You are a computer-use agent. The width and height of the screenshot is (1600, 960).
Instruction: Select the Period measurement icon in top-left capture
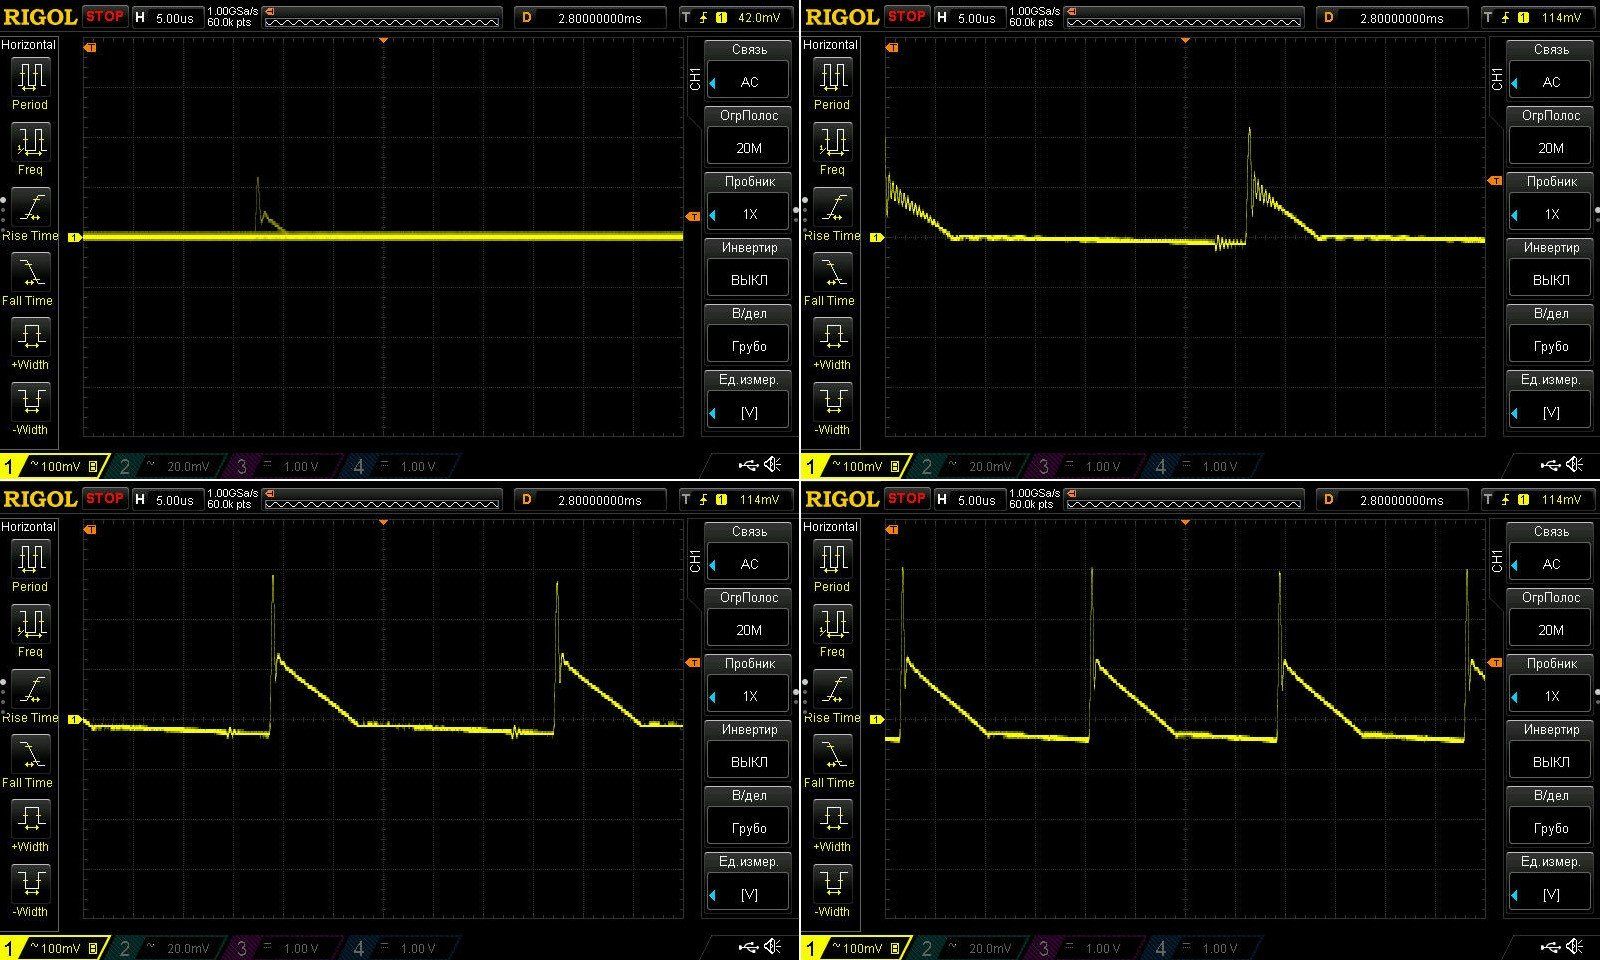tap(30, 78)
